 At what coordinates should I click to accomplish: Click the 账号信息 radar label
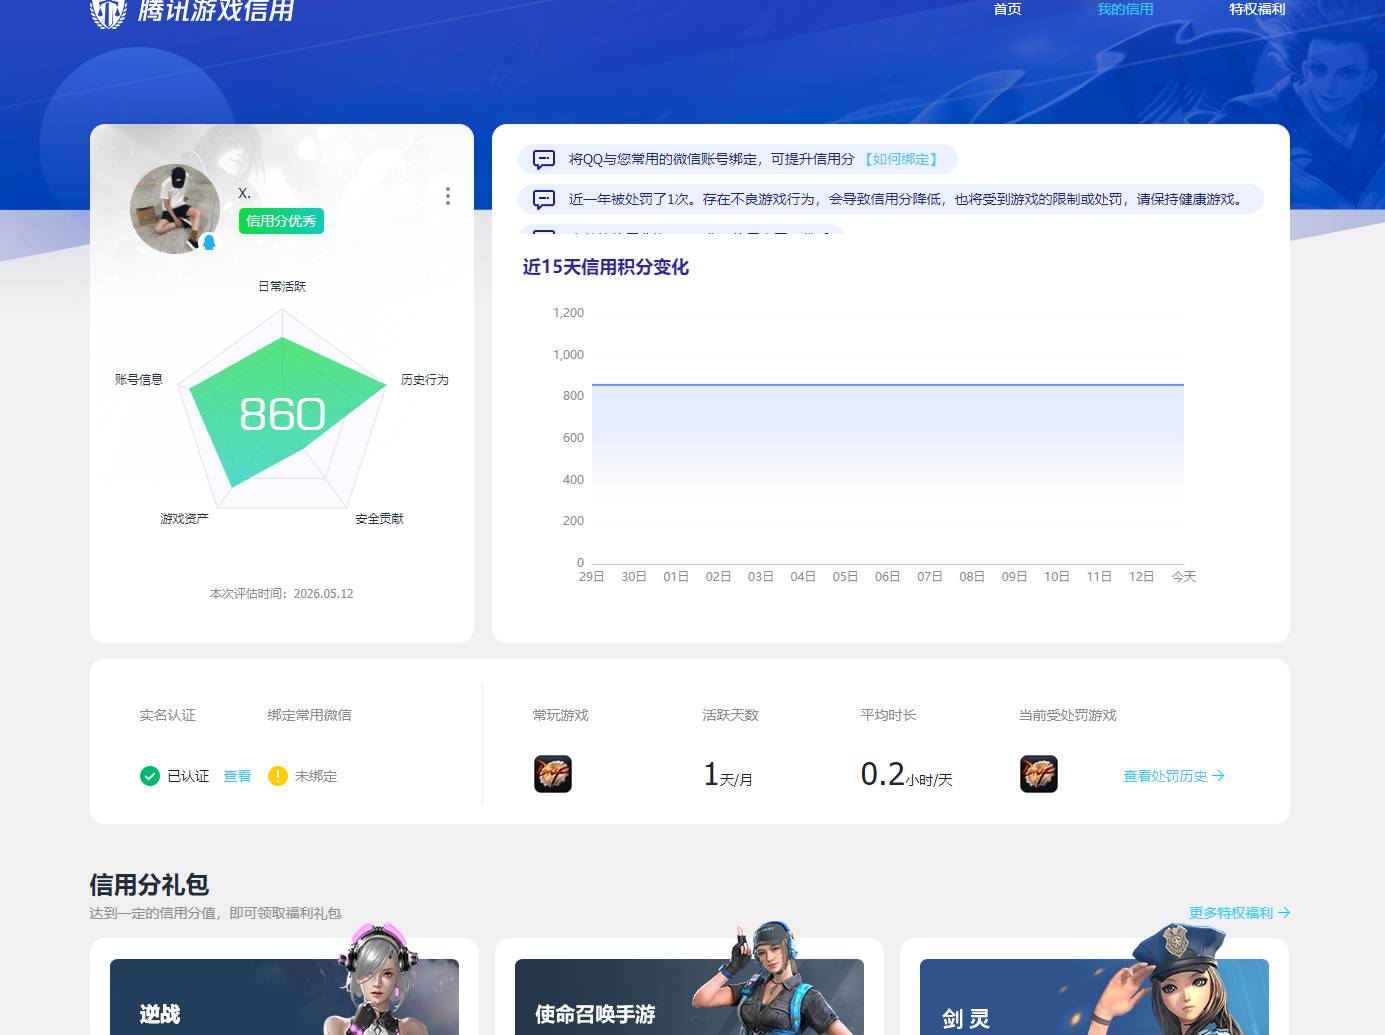point(139,380)
